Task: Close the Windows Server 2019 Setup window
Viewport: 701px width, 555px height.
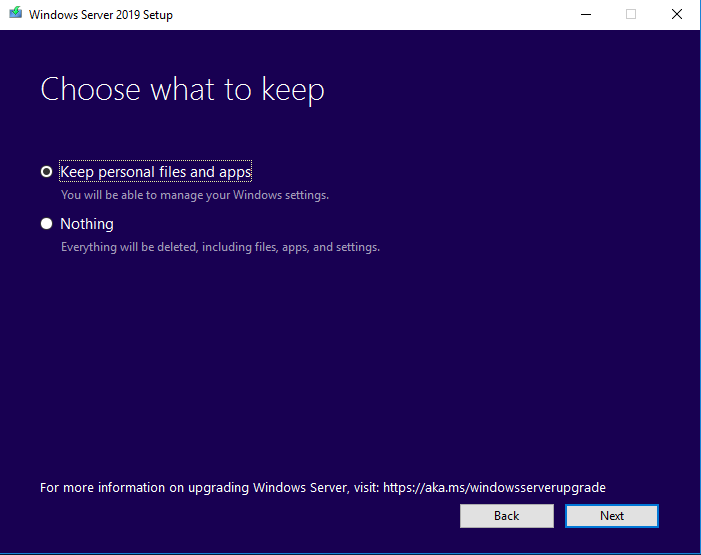Action: tap(677, 14)
